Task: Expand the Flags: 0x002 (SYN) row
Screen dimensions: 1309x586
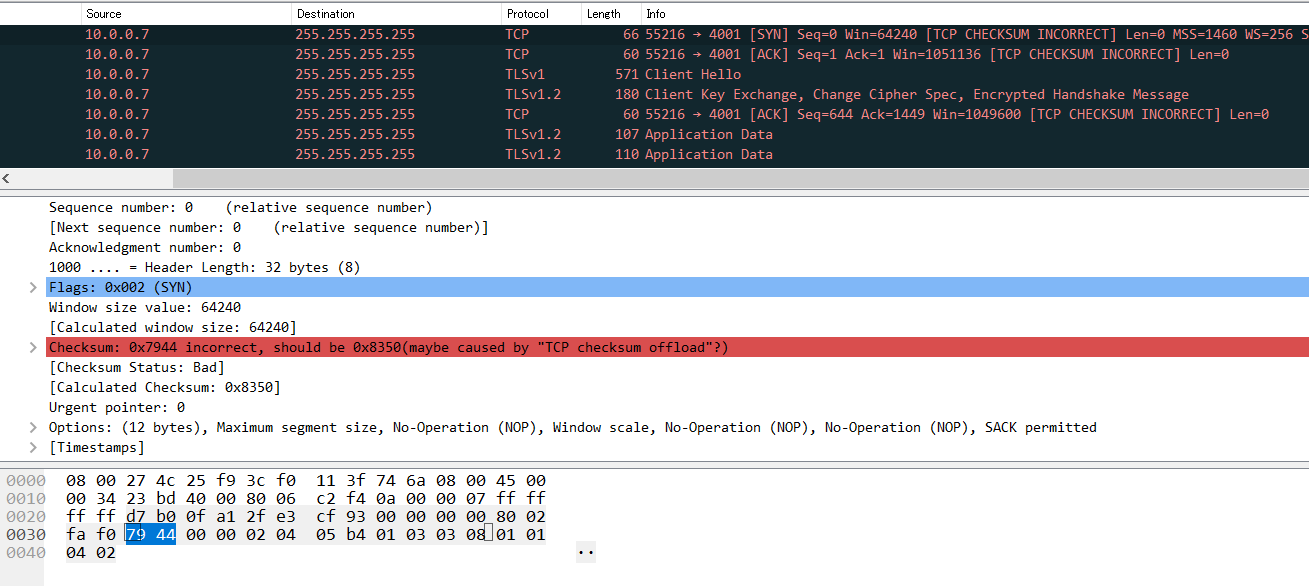Action: 35,288
